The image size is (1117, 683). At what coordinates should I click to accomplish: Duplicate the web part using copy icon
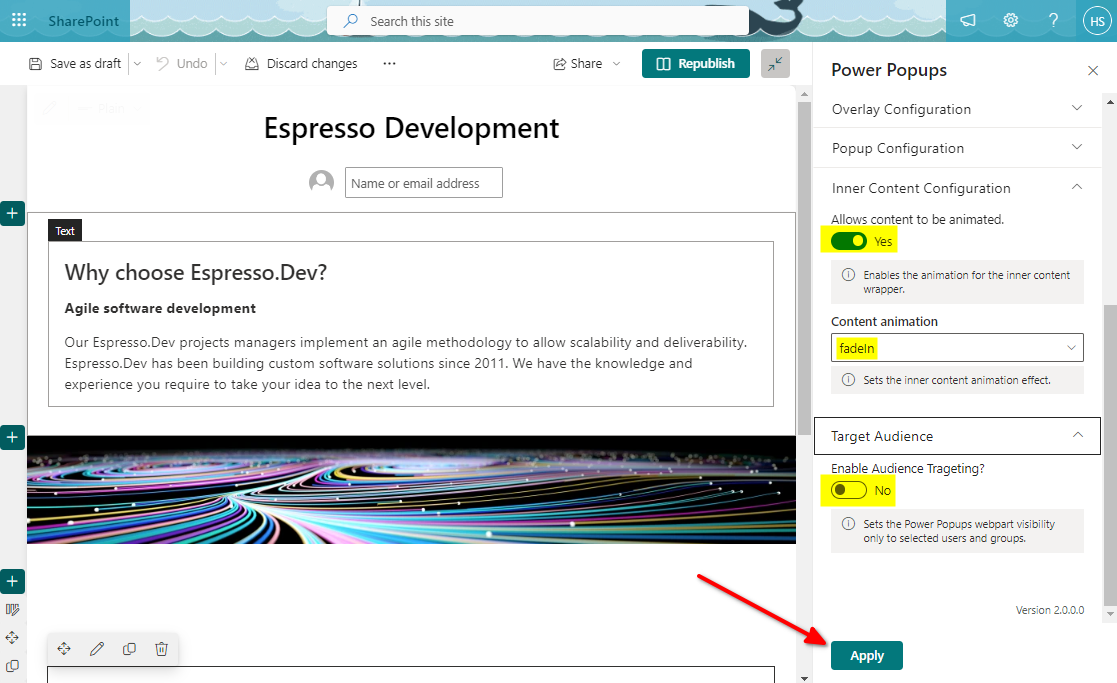[x=129, y=649]
